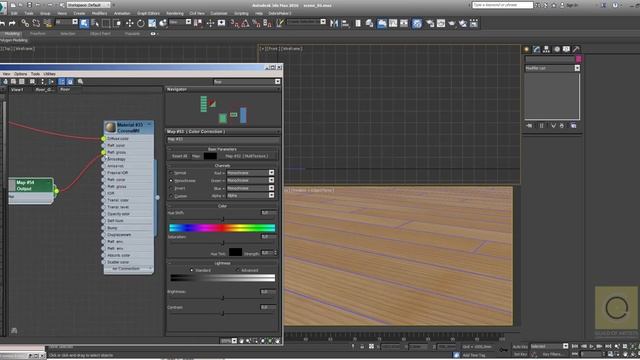Activate the Select and Move tool

tap(129, 23)
